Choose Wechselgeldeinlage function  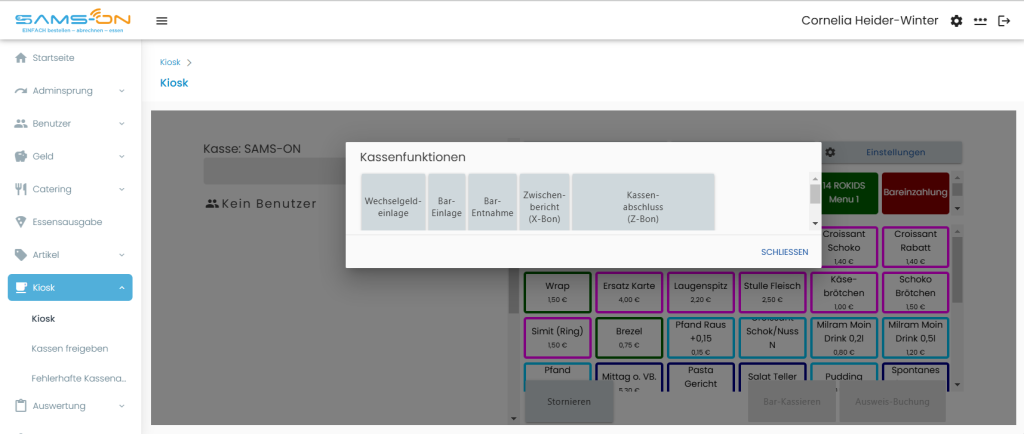pyautogui.click(x=393, y=202)
